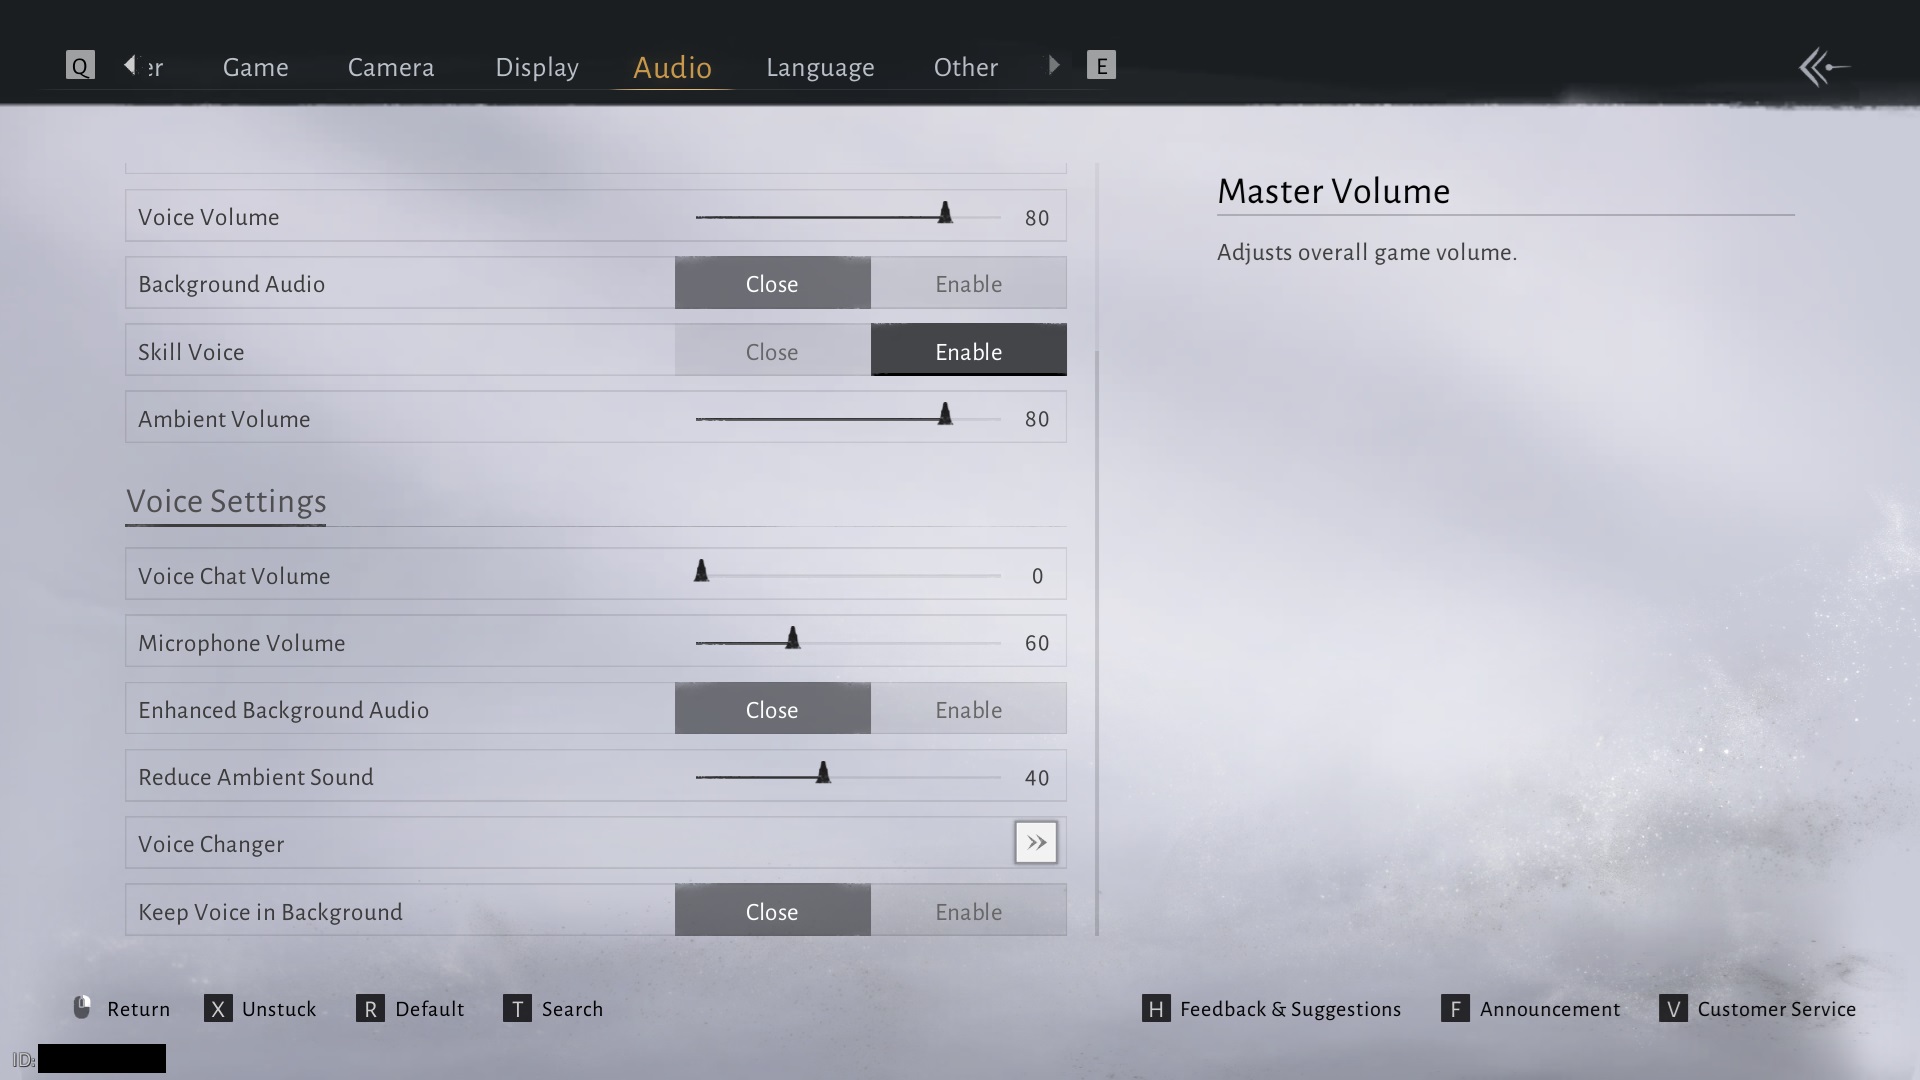Click the back arrow icon at top right
The image size is (1920, 1080).
coord(1824,68)
